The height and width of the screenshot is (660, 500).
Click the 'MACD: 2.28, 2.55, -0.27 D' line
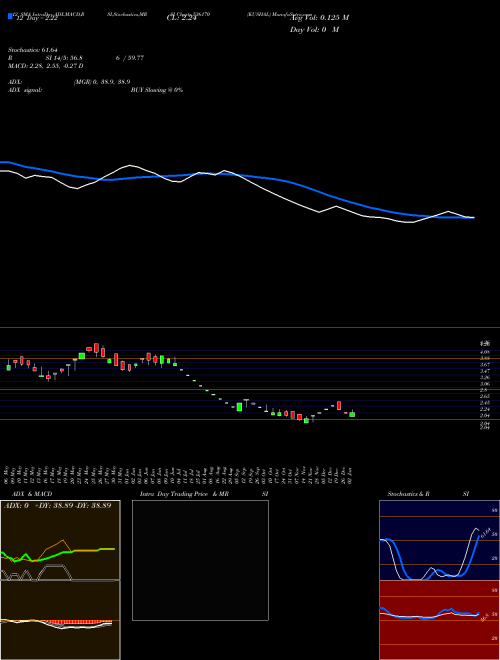(46, 66)
